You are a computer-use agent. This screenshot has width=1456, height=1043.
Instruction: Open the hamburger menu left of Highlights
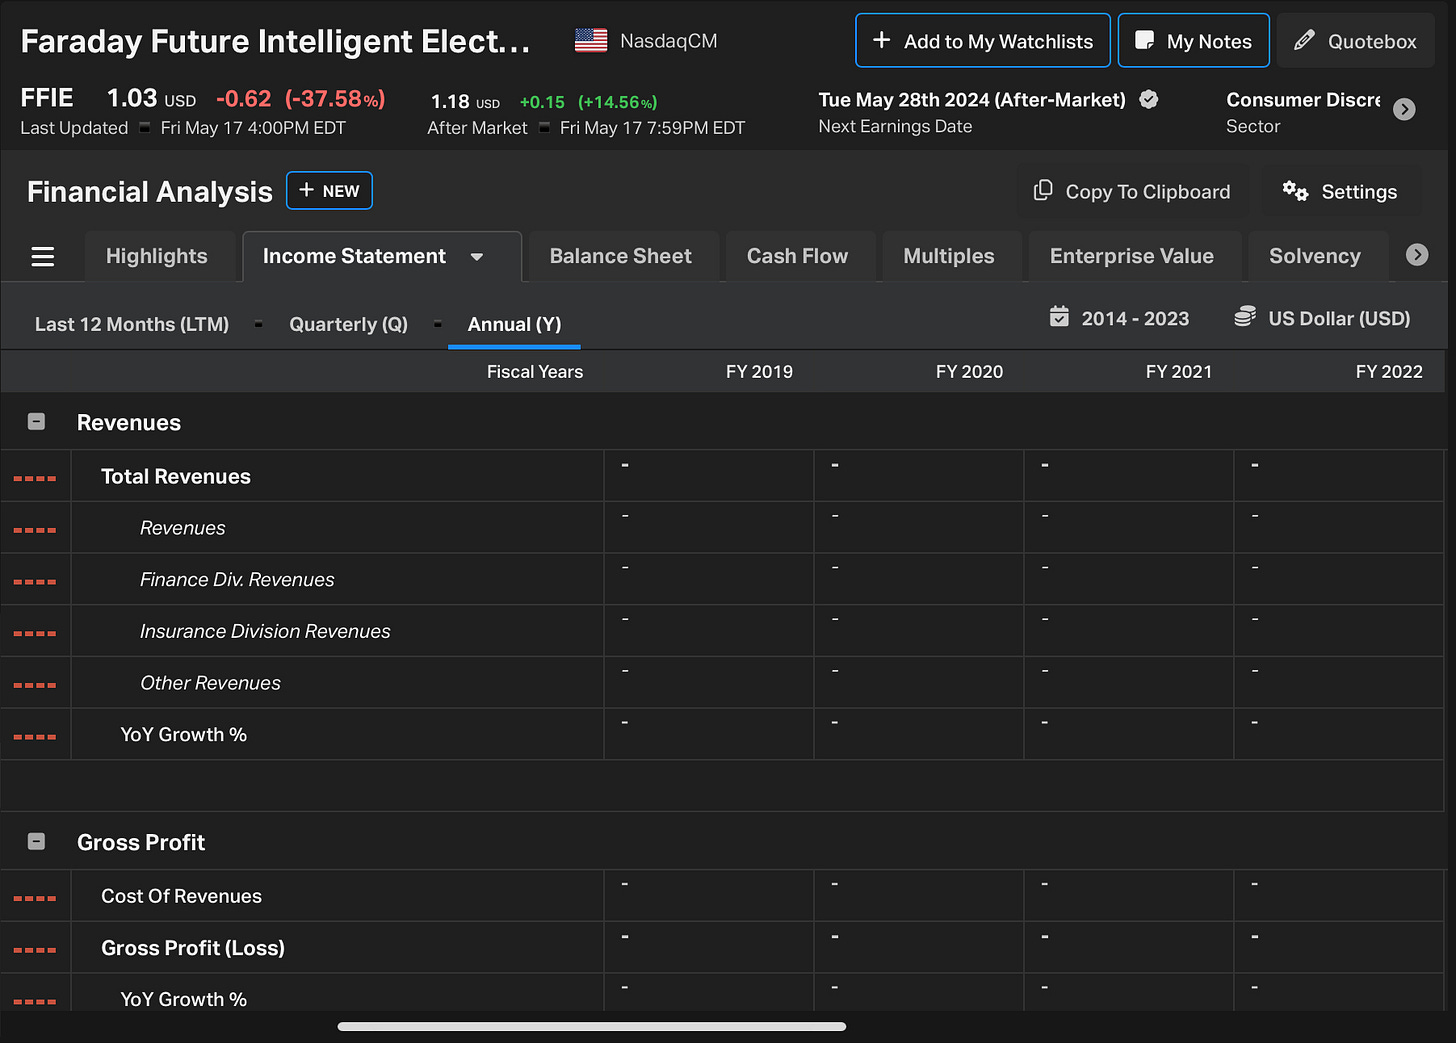[43, 257]
